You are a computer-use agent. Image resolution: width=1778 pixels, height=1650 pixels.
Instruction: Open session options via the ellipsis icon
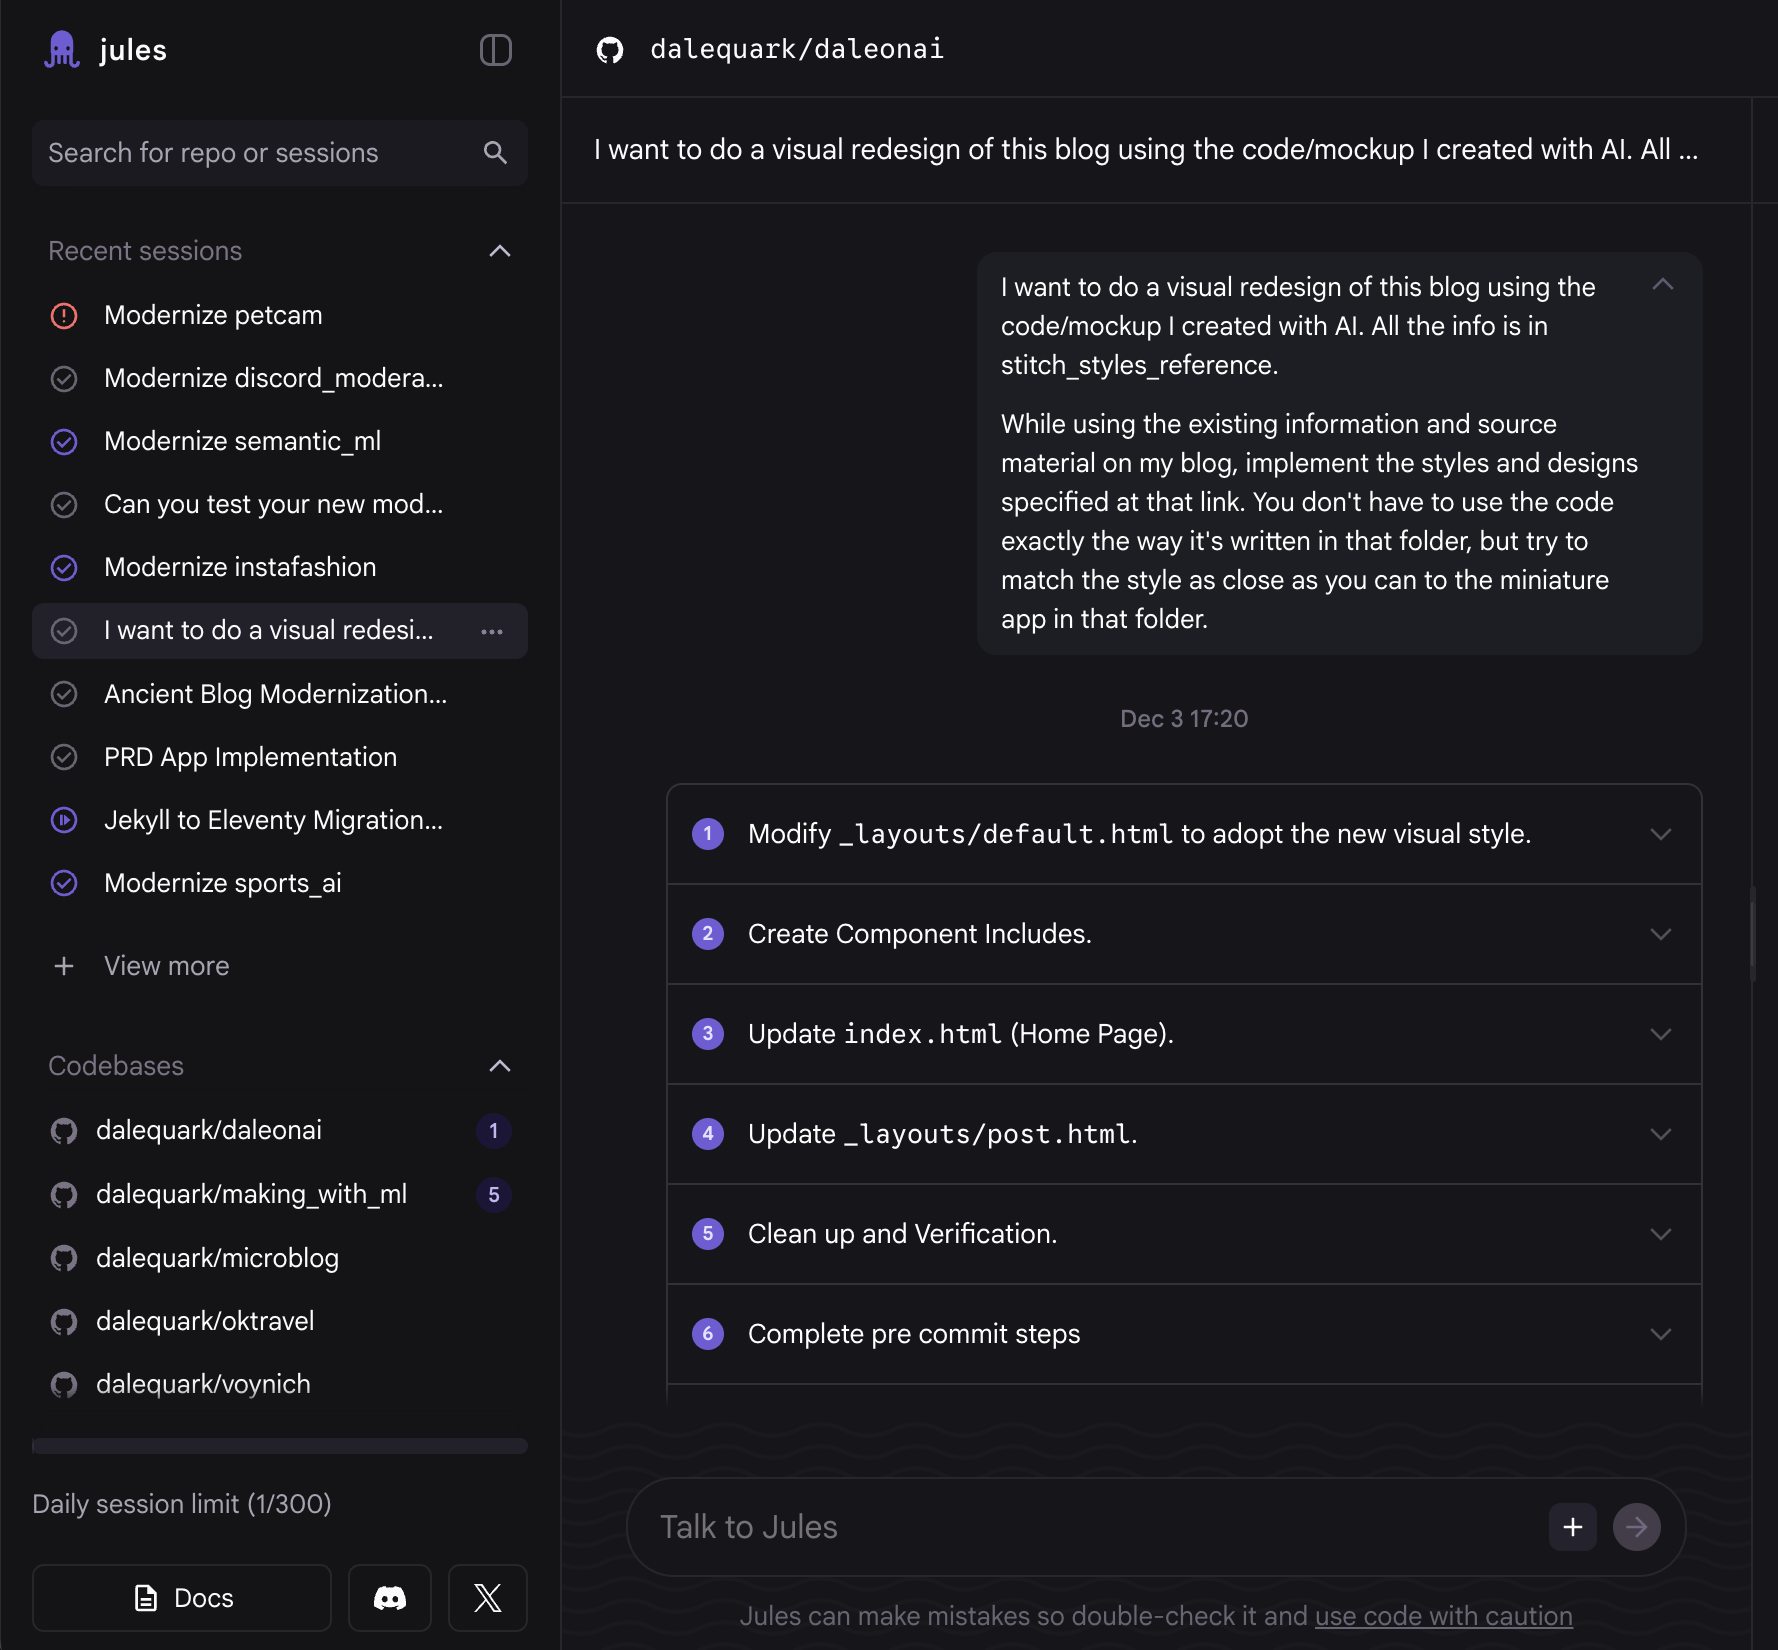(492, 631)
